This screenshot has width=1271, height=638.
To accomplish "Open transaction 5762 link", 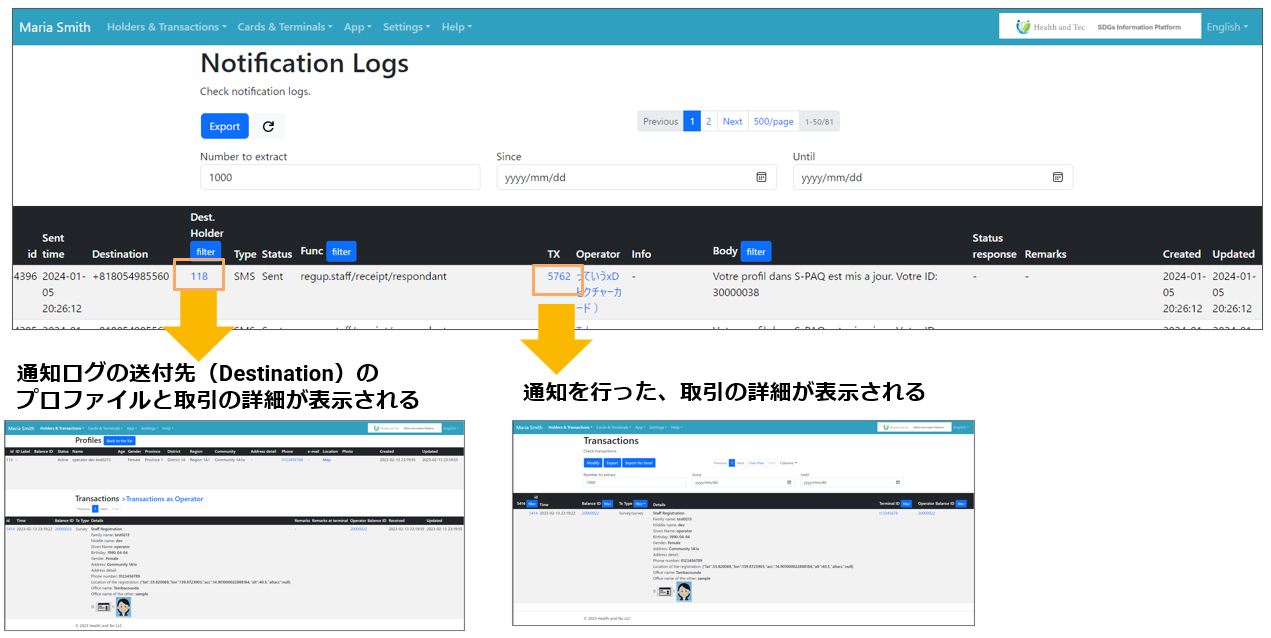I will (559, 276).
